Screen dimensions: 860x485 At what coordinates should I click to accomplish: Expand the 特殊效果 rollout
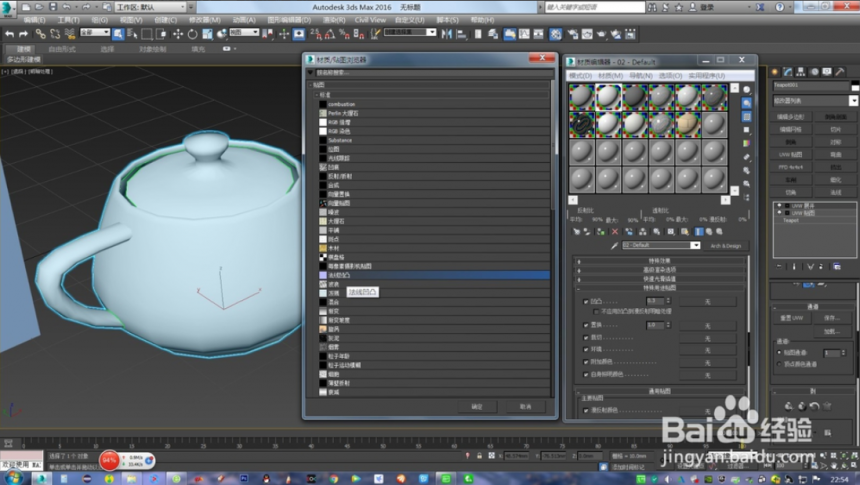pyautogui.click(x=660, y=261)
